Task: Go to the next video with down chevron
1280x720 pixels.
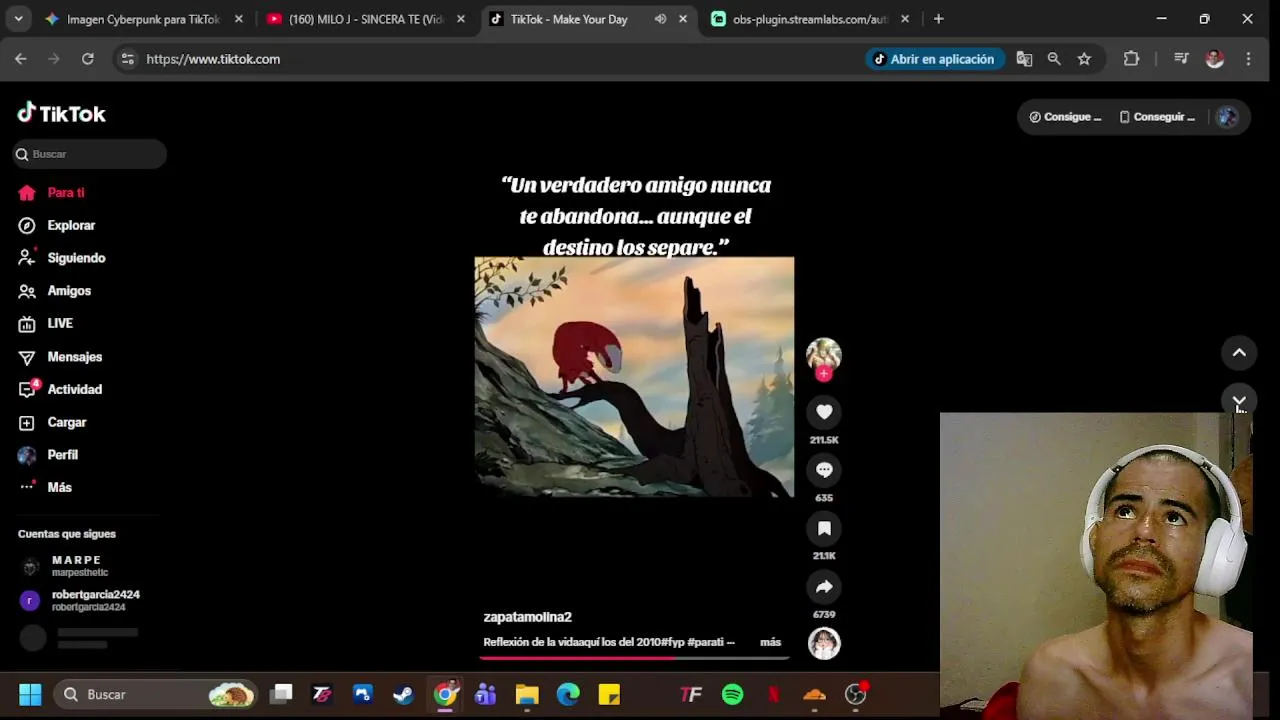Action: [x=1239, y=400]
